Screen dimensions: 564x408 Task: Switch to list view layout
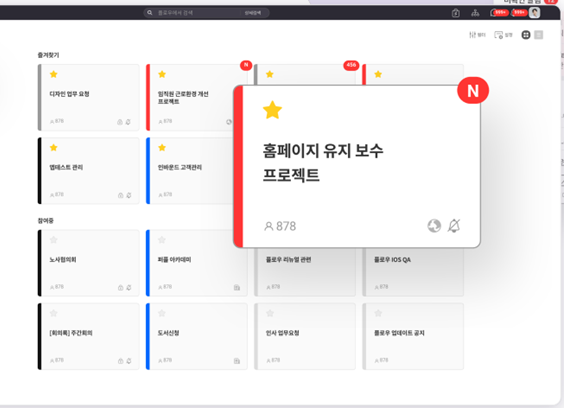coord(538,35)
